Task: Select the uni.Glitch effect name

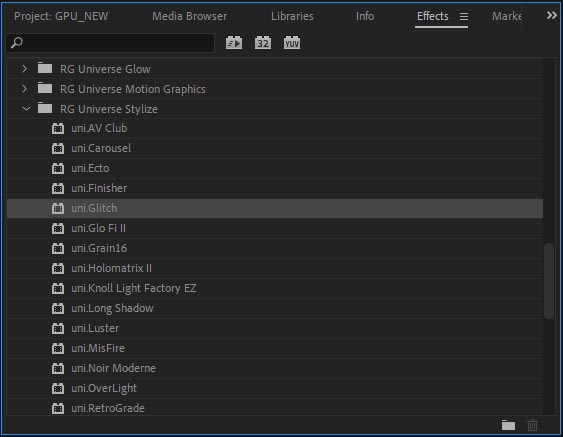Action: click(x=94, y=208)
